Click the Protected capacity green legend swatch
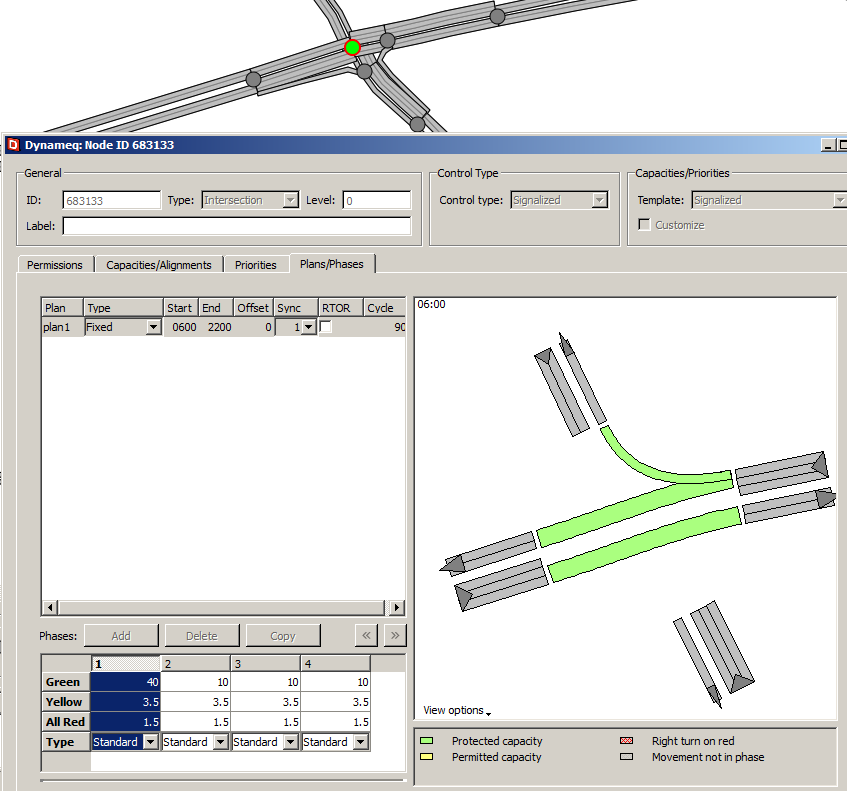 click(427, 741)
